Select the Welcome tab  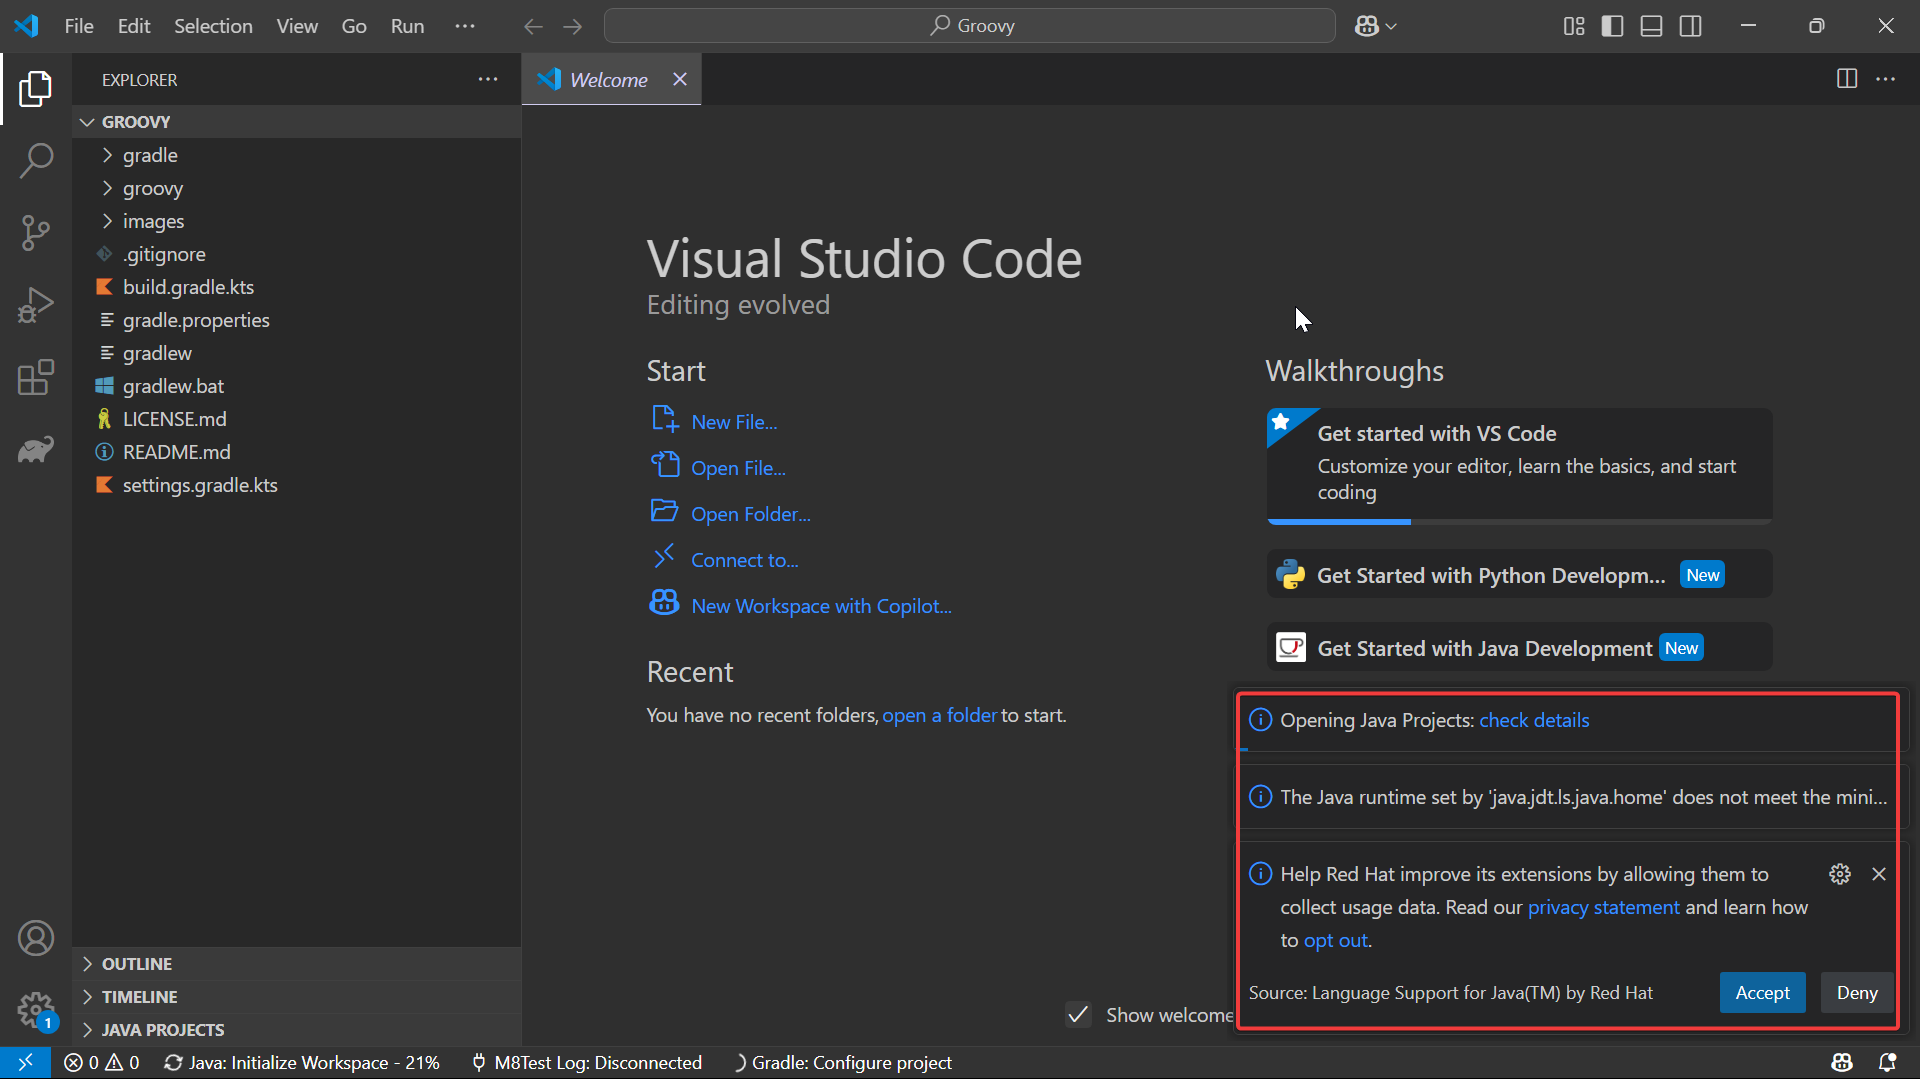point(607,80)
